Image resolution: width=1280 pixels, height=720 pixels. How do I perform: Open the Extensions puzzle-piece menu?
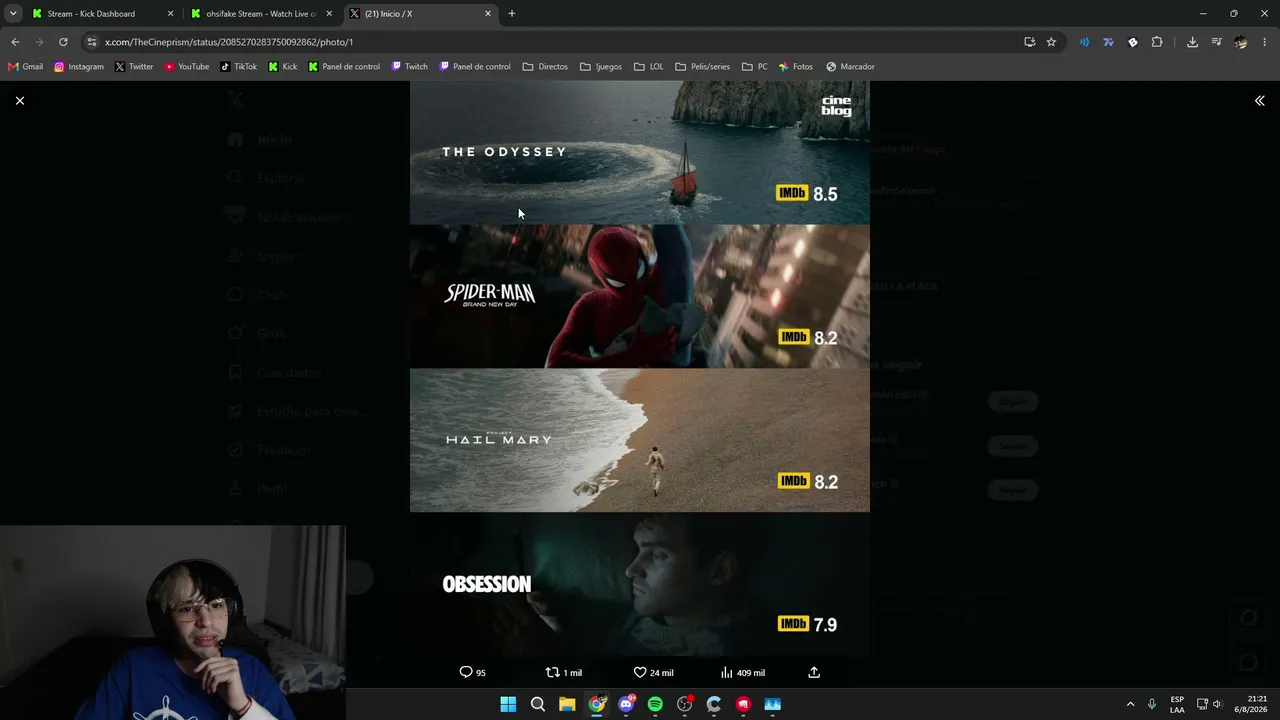[x=1157, y=42]
